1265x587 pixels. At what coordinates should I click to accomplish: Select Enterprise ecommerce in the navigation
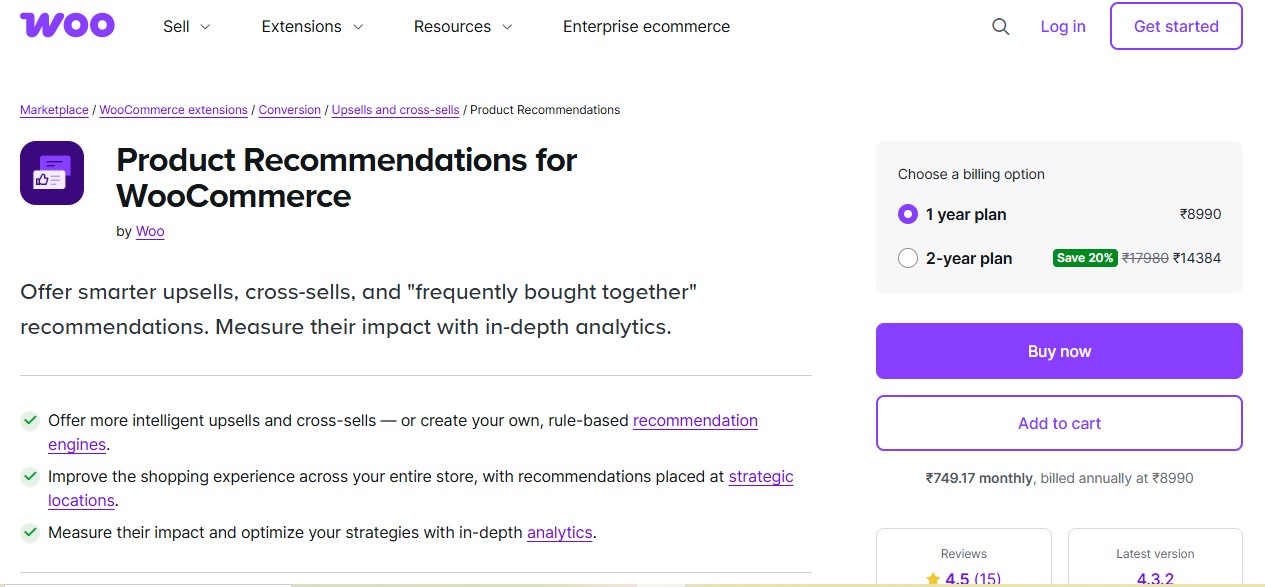point(646,27)
